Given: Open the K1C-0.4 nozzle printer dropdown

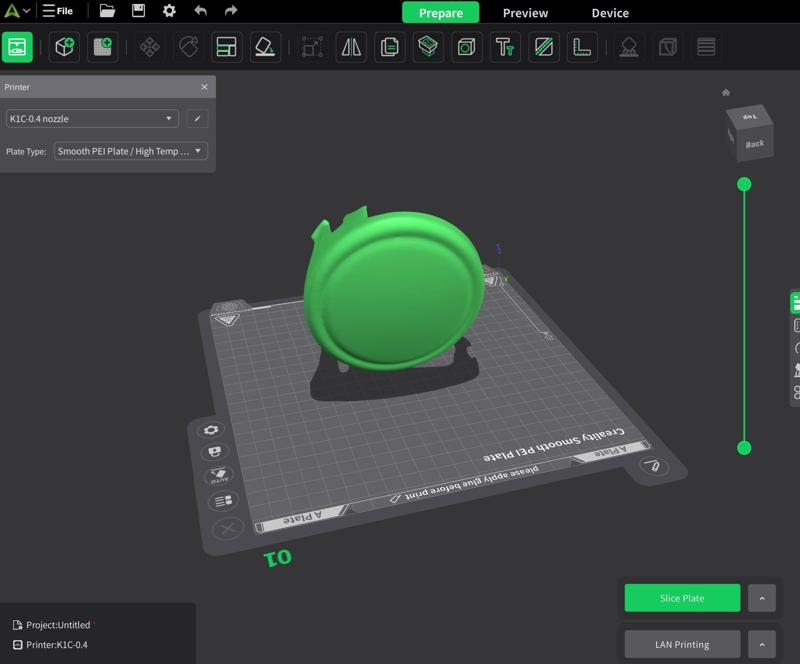Looking at the screenshot, I should 92,119.
